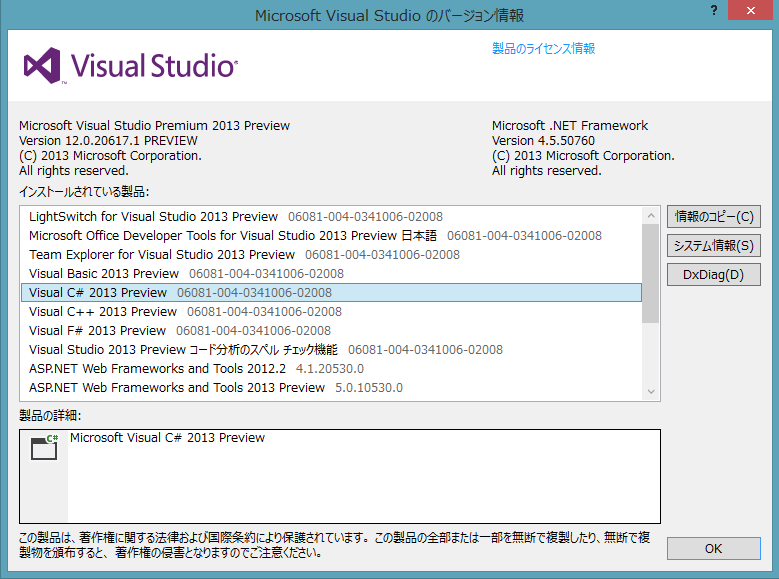Launch DxDiag(D) button
The image size is (779, 579).
point(713,275)
